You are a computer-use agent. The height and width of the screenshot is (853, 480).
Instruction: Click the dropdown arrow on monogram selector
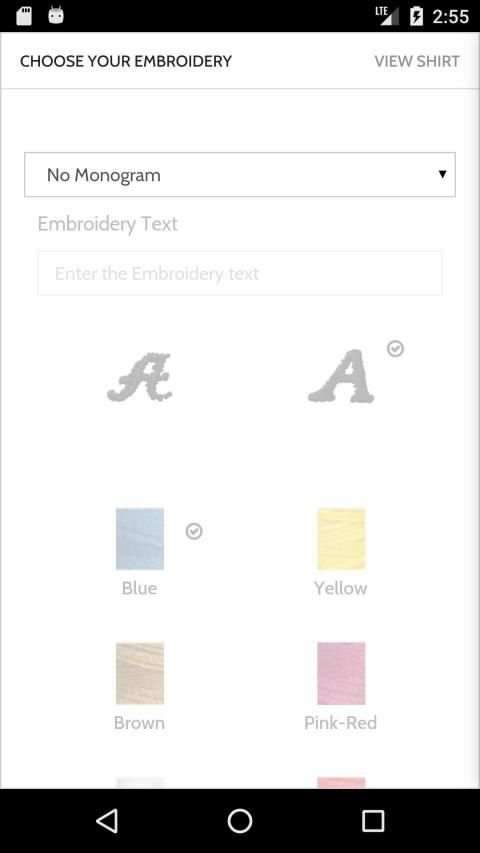pyautogui.click(x=442, y=174)
